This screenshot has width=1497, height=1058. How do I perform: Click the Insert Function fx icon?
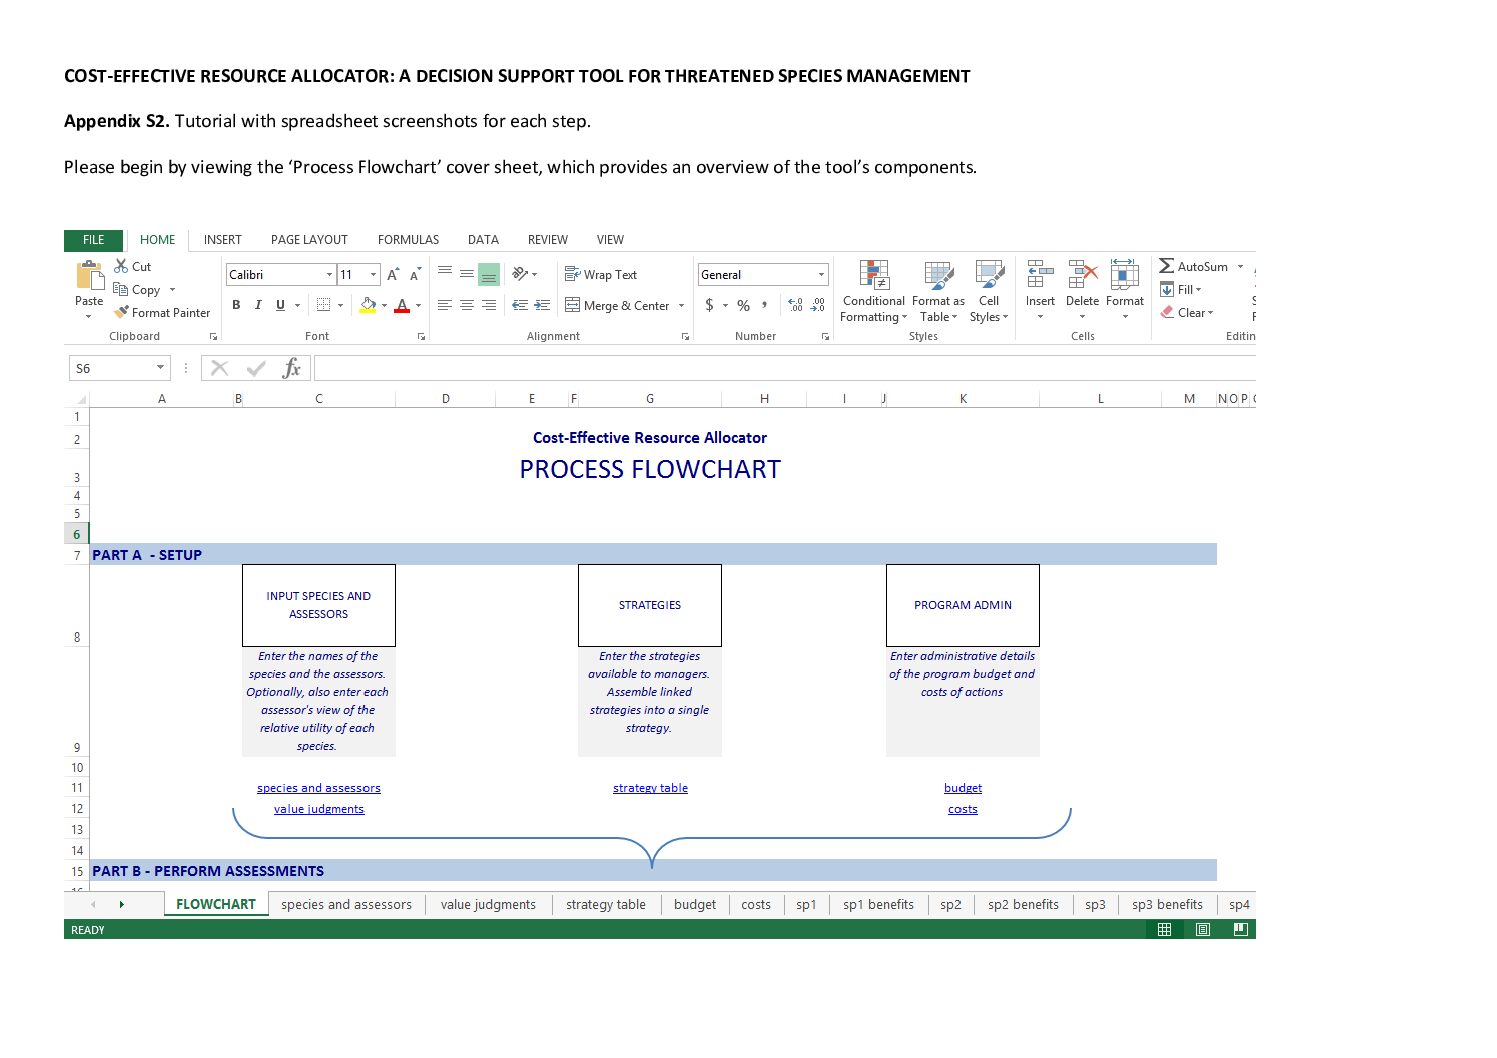coord(291,368)
